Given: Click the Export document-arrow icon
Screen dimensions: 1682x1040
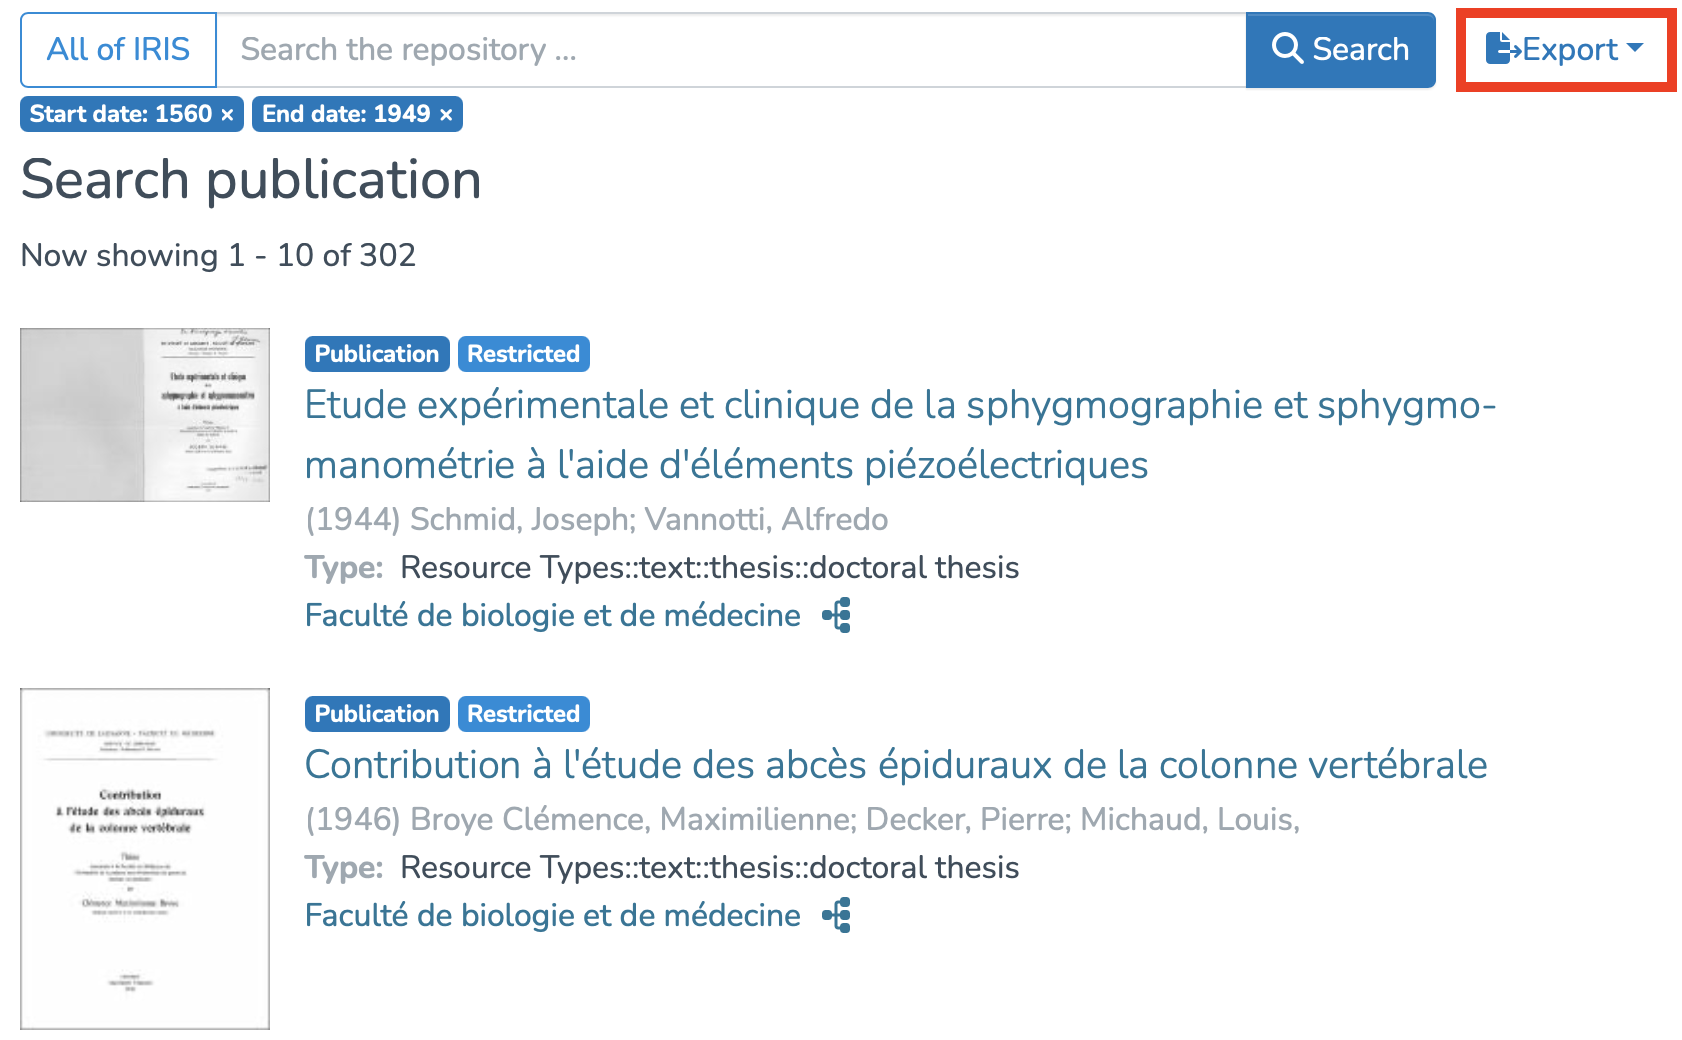Looking at the screenshot, I should pos(1502,48).
